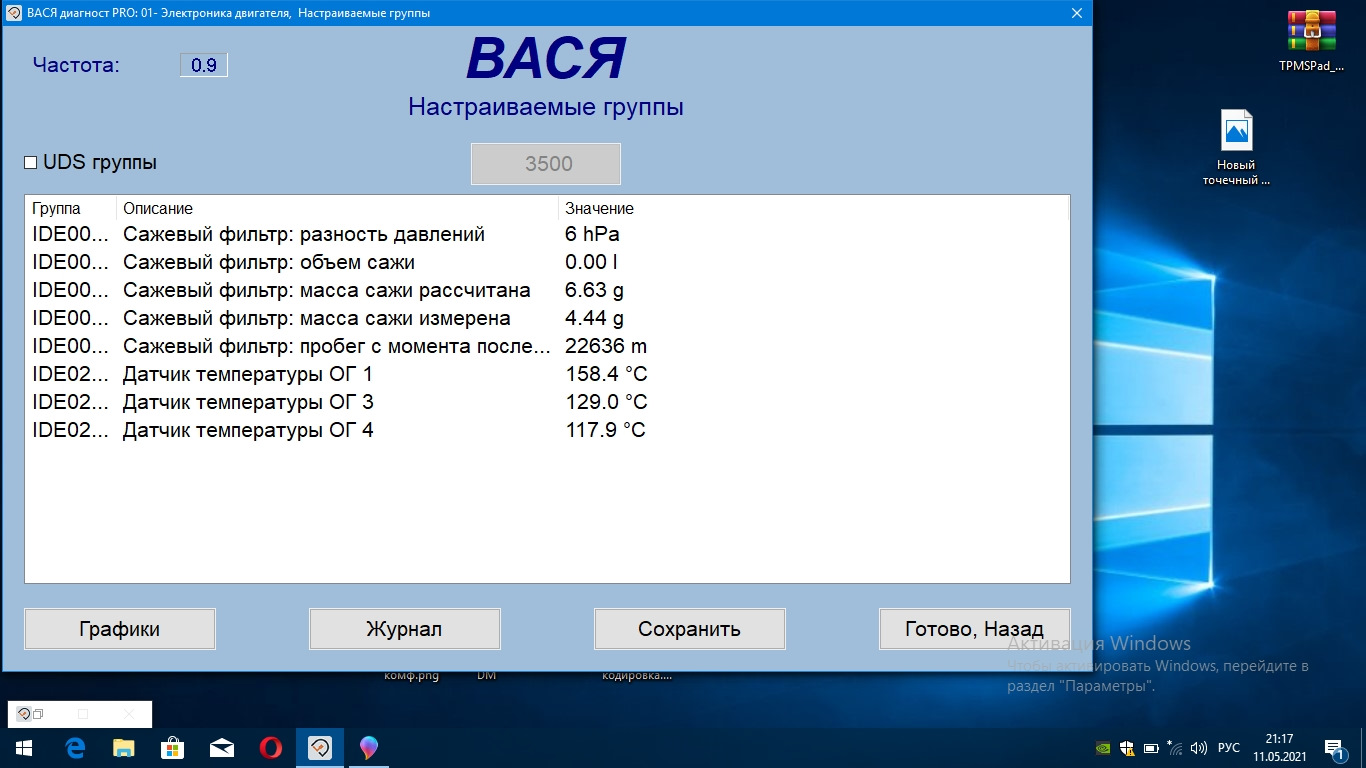This screenshot has height=768, width=1366.
Task: Click value 0.00 l
Action: [591, 262]
